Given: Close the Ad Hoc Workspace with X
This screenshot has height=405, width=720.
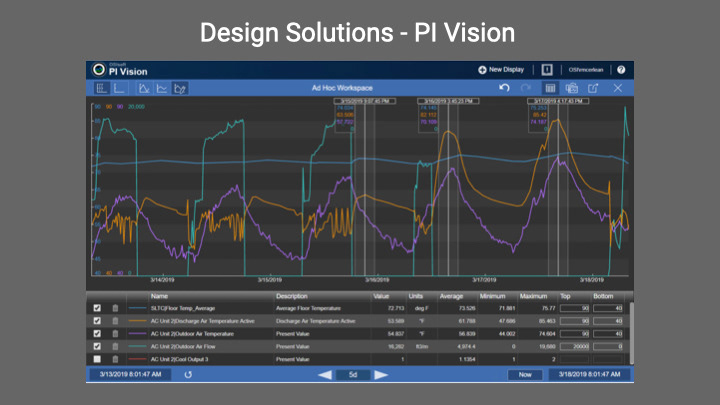Looking at the screenshot, I should coord(618,88).
